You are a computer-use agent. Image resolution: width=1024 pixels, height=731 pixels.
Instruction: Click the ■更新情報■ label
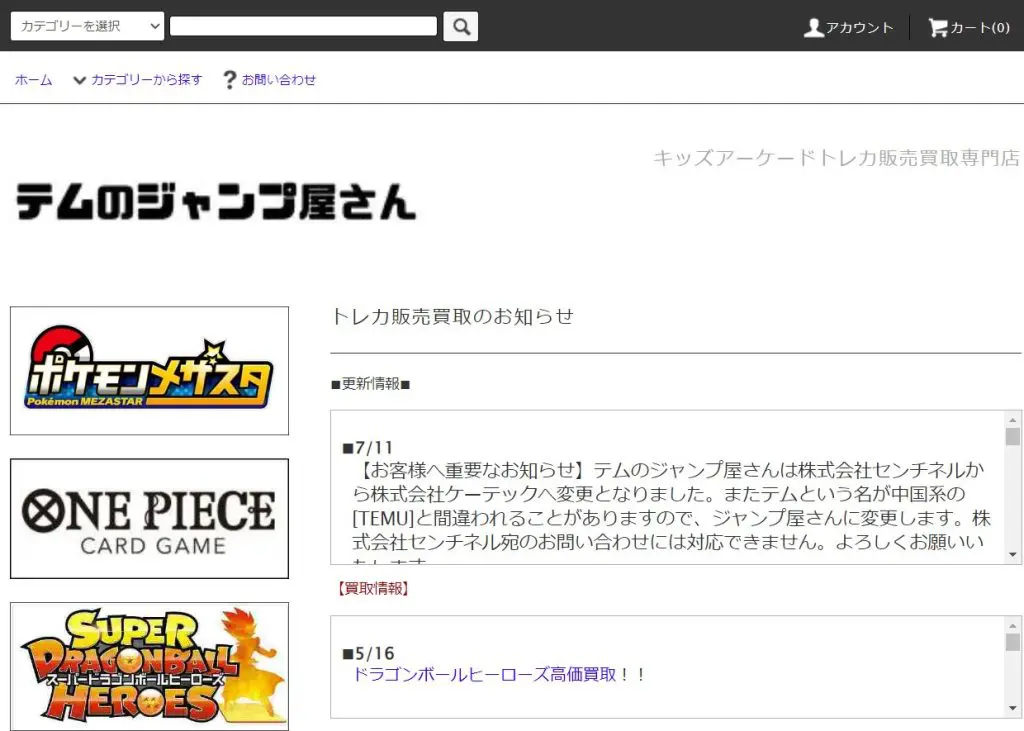coord(370,383)
